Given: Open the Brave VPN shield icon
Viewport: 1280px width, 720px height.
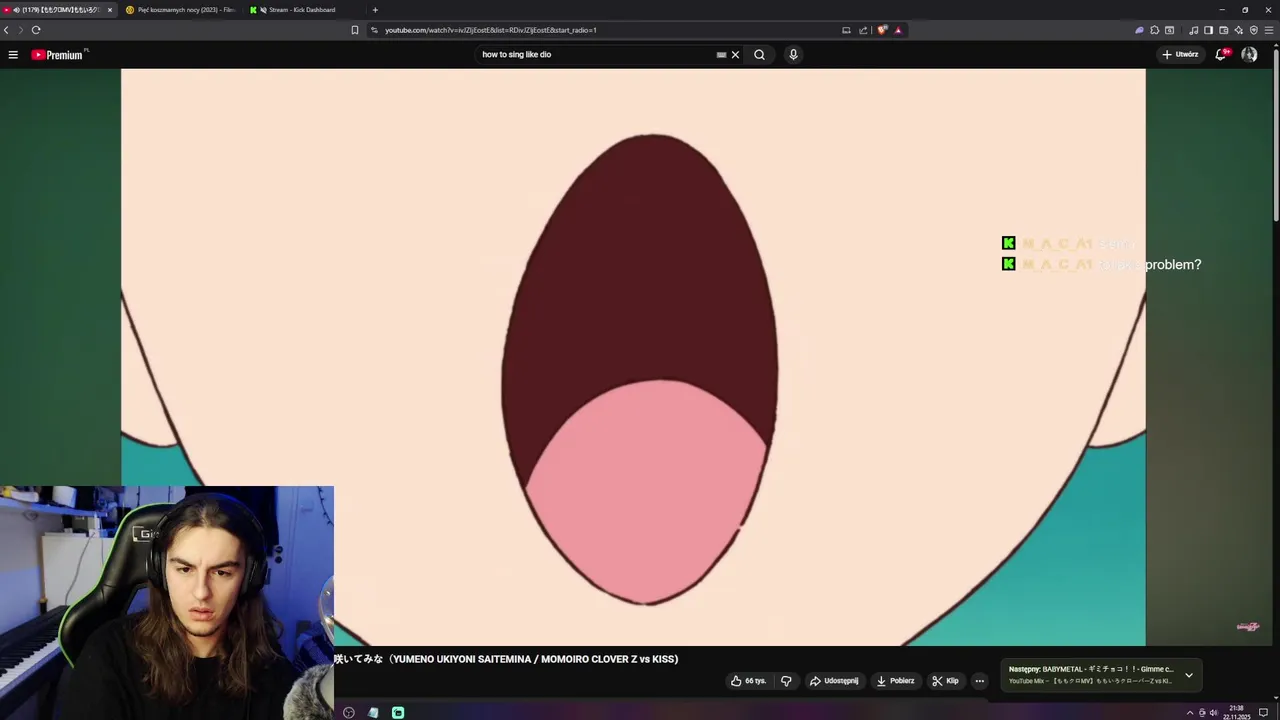Looking at the screenshot, I should click(x=1254, y=30).
